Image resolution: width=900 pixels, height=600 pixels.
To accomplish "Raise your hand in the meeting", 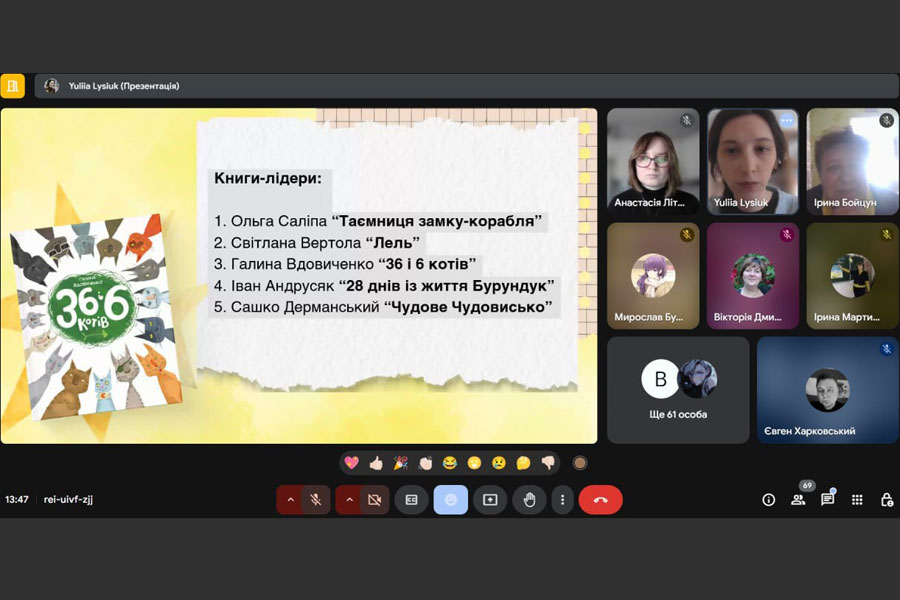I will pyautogui.click(x=529, y=500).
